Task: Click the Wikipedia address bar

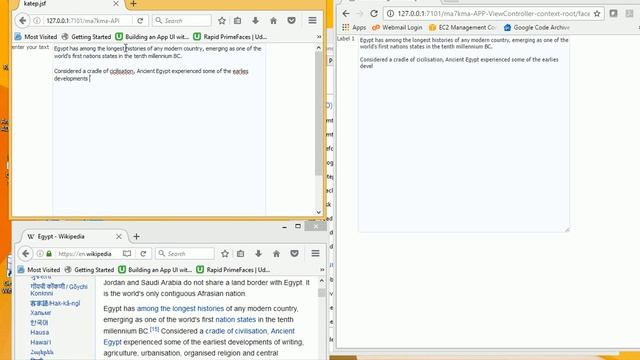Action: pos(85,253)
